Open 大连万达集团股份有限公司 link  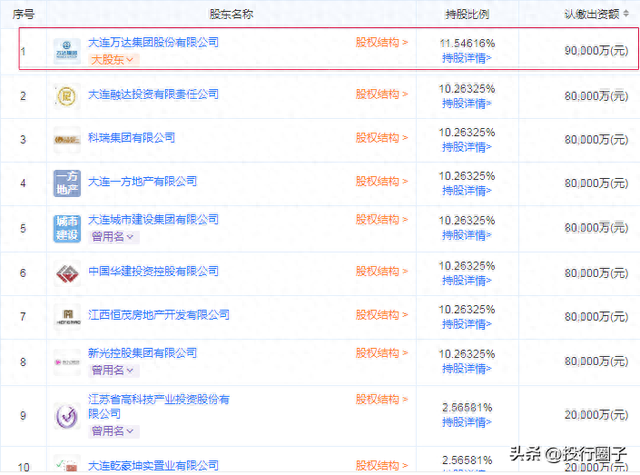153,42
